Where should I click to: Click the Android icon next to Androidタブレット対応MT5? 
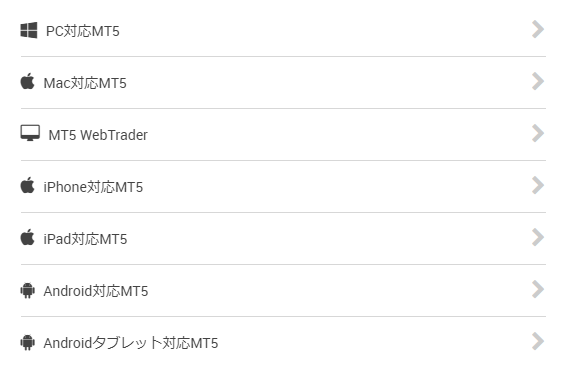(x=28, y=342)
